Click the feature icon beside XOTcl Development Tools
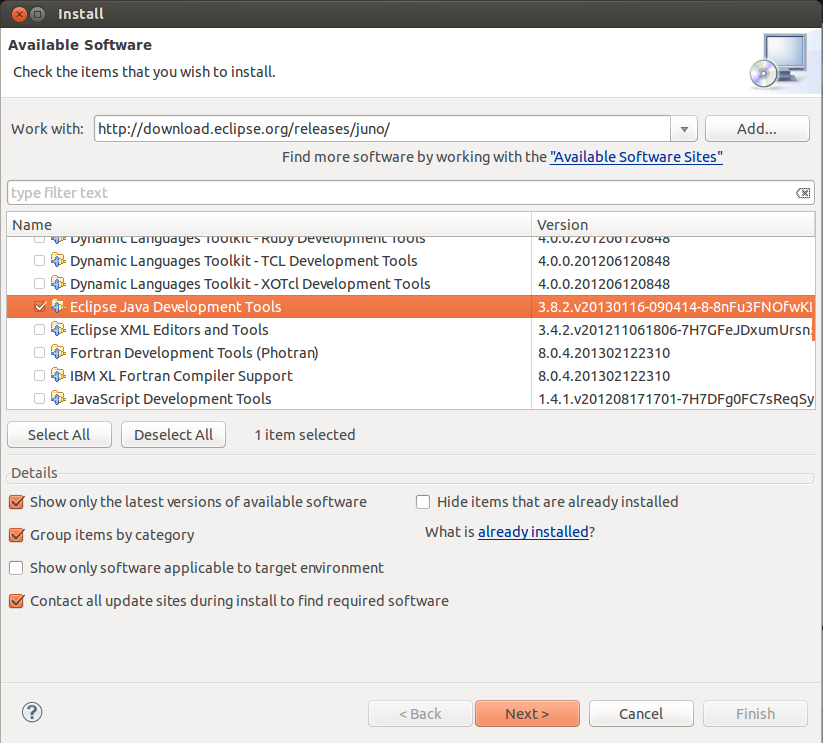The height and width of the screenshot is (743, 823). (x=58, y=283)
